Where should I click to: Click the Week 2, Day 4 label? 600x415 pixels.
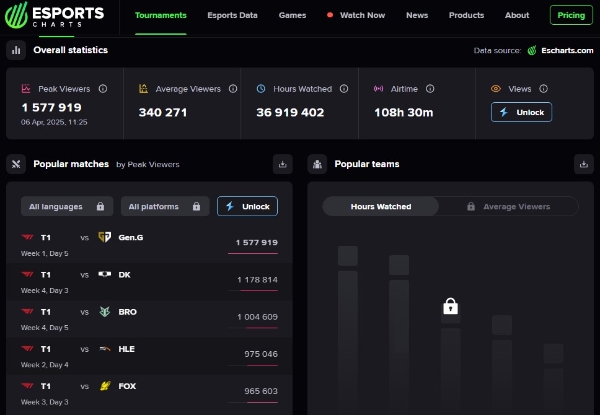coord(45,365)
